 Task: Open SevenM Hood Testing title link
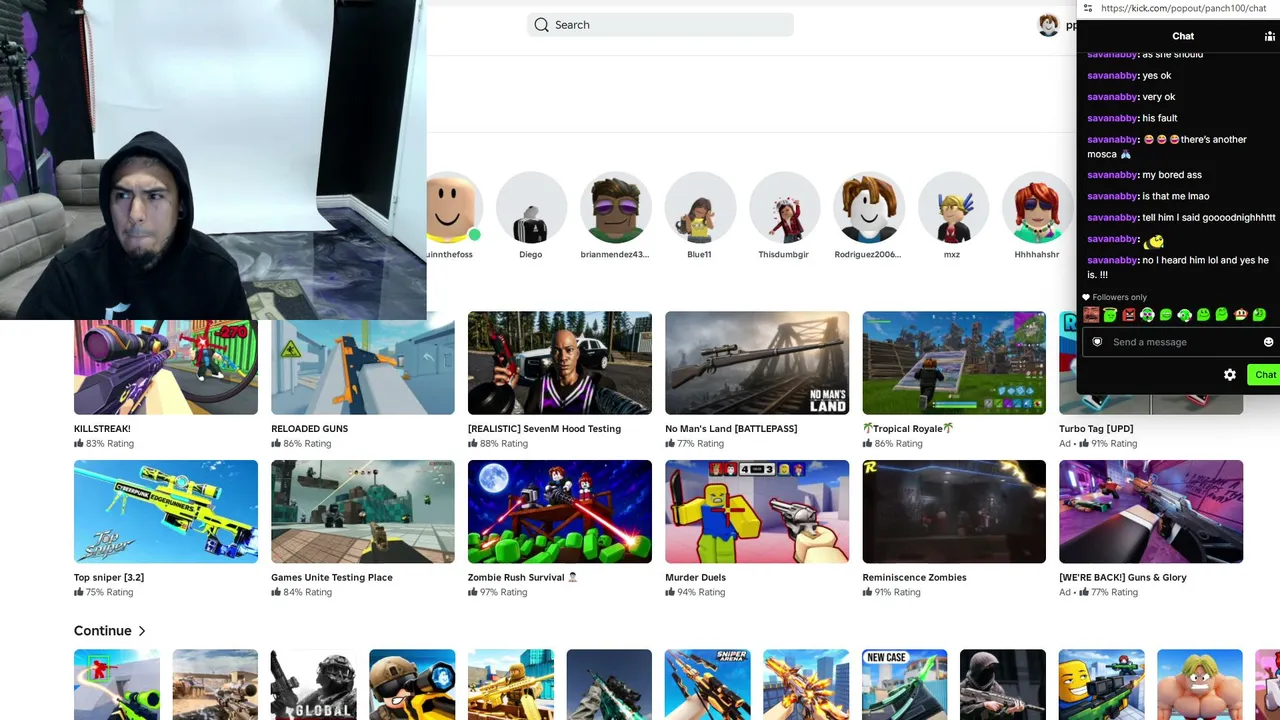point(544,429)
